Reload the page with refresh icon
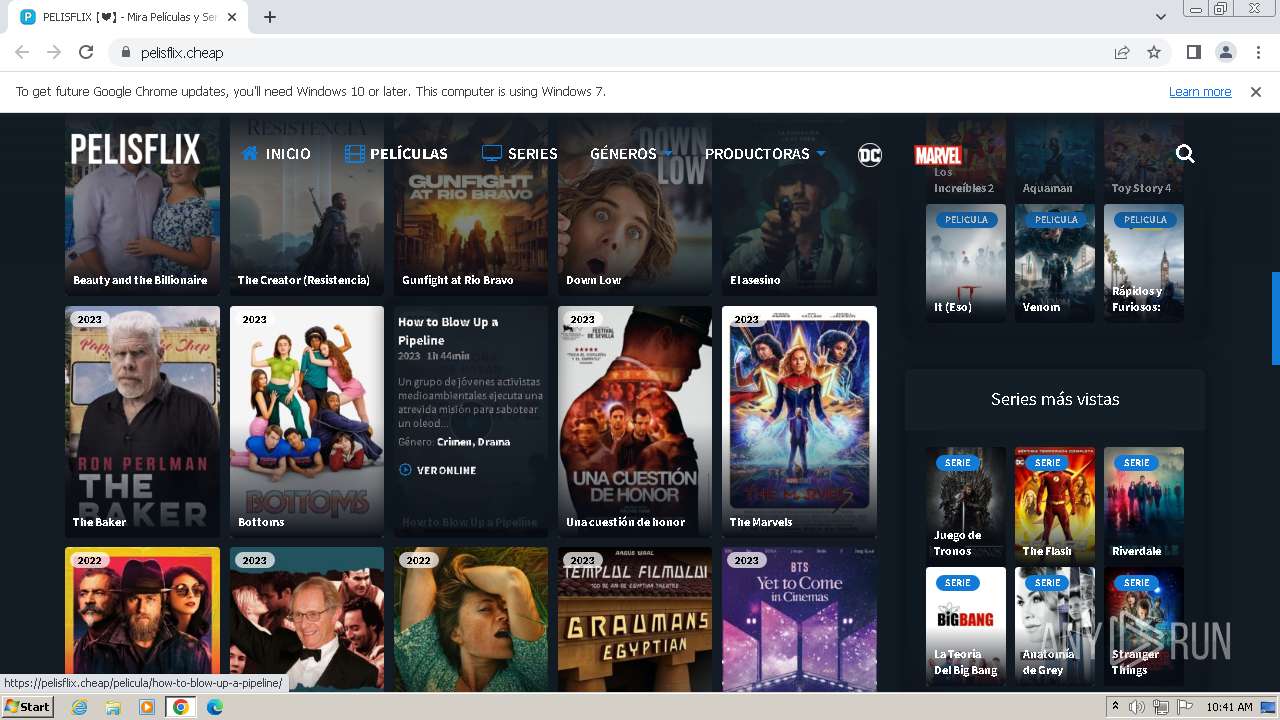 pos(86,52)
